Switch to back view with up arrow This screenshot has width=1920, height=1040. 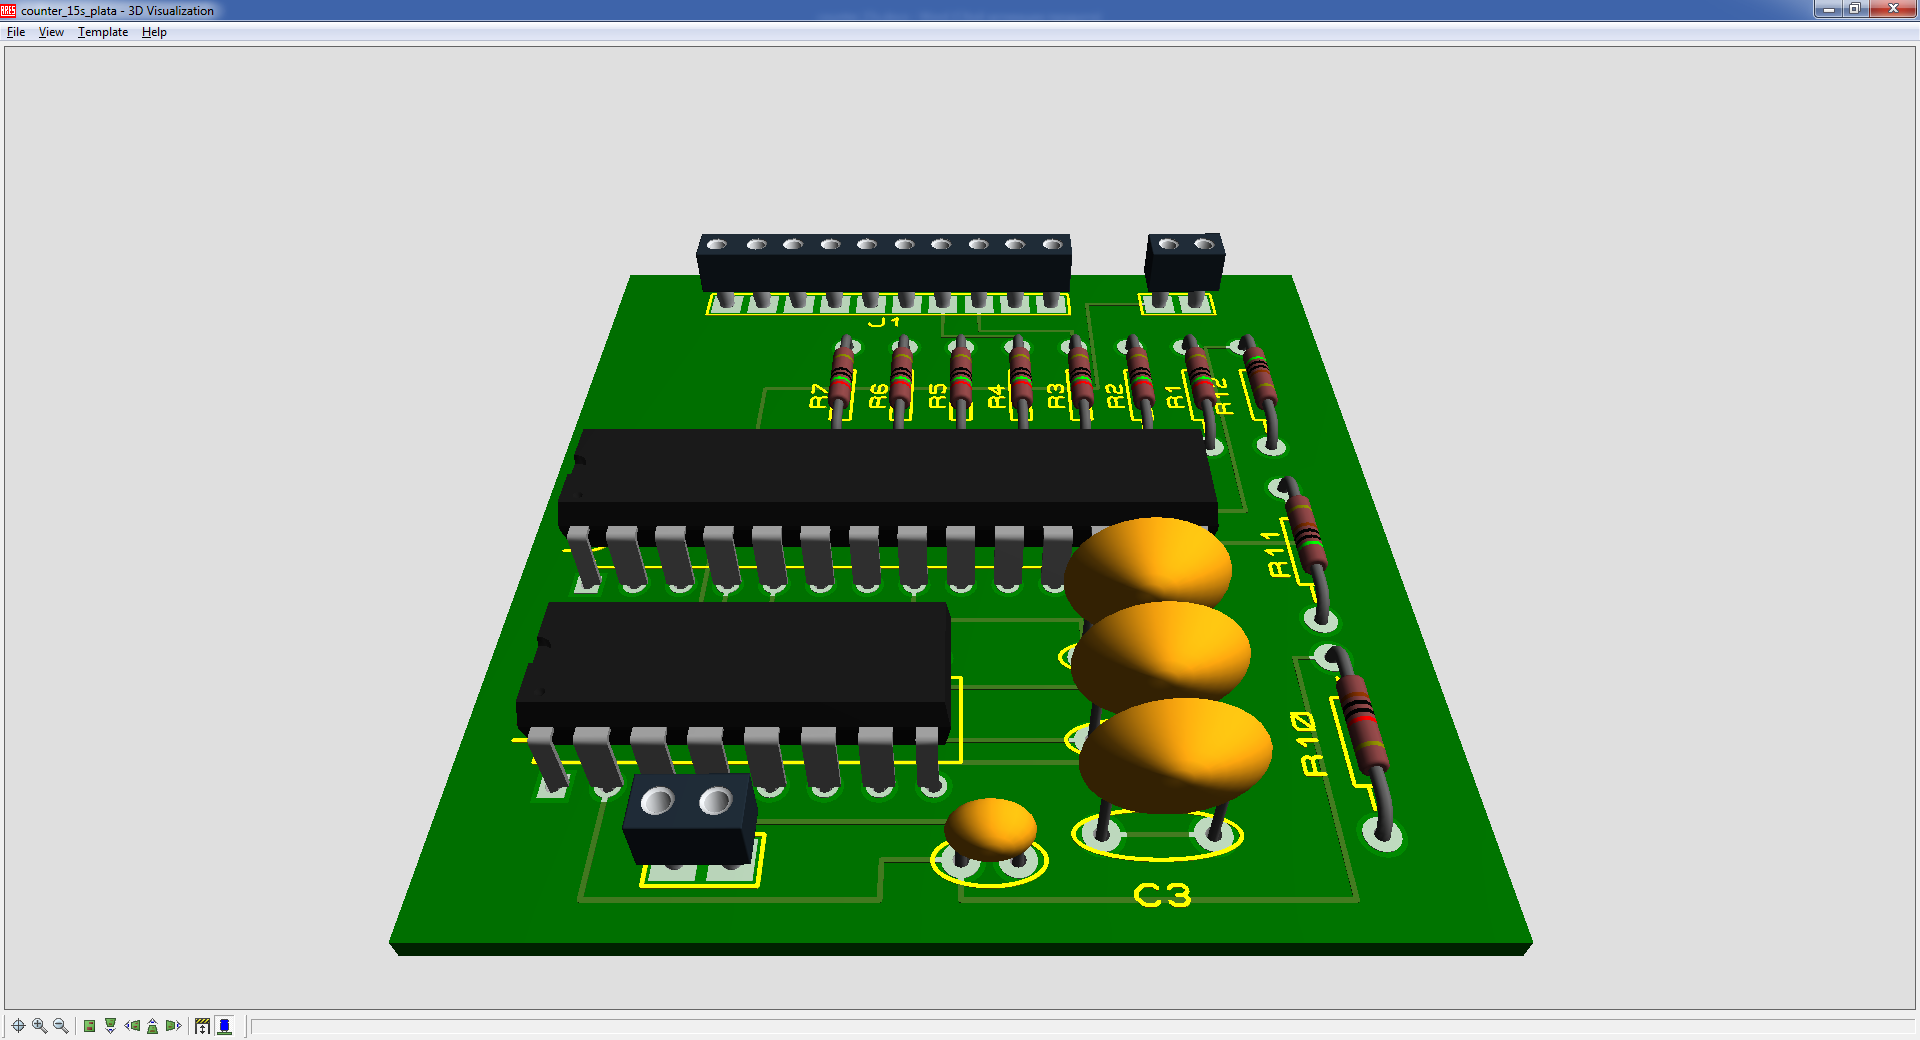pos(152,1025)
